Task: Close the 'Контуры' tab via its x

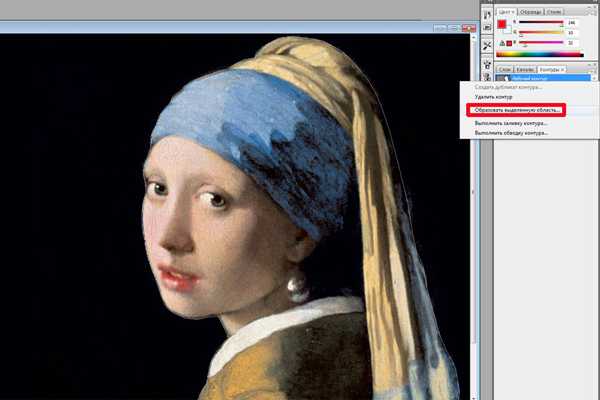Action: pos(562,70)
